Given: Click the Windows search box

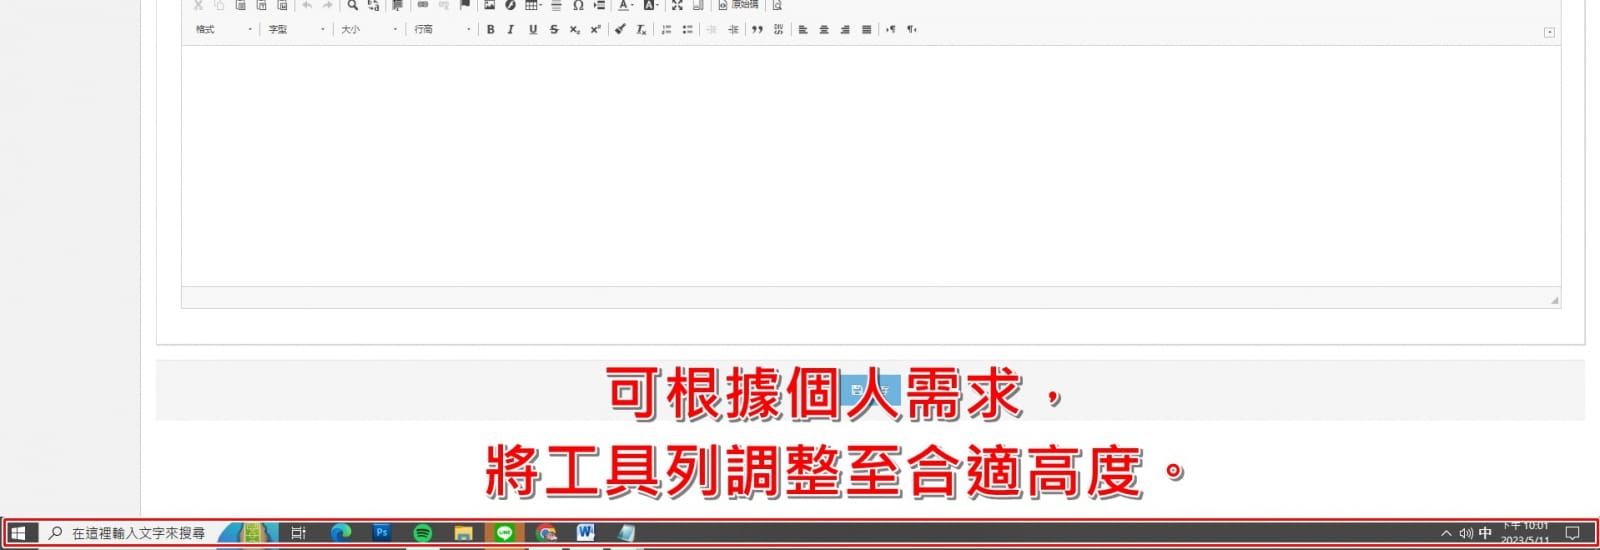Looking at the screenshot, I should click(x=127, y=533).
